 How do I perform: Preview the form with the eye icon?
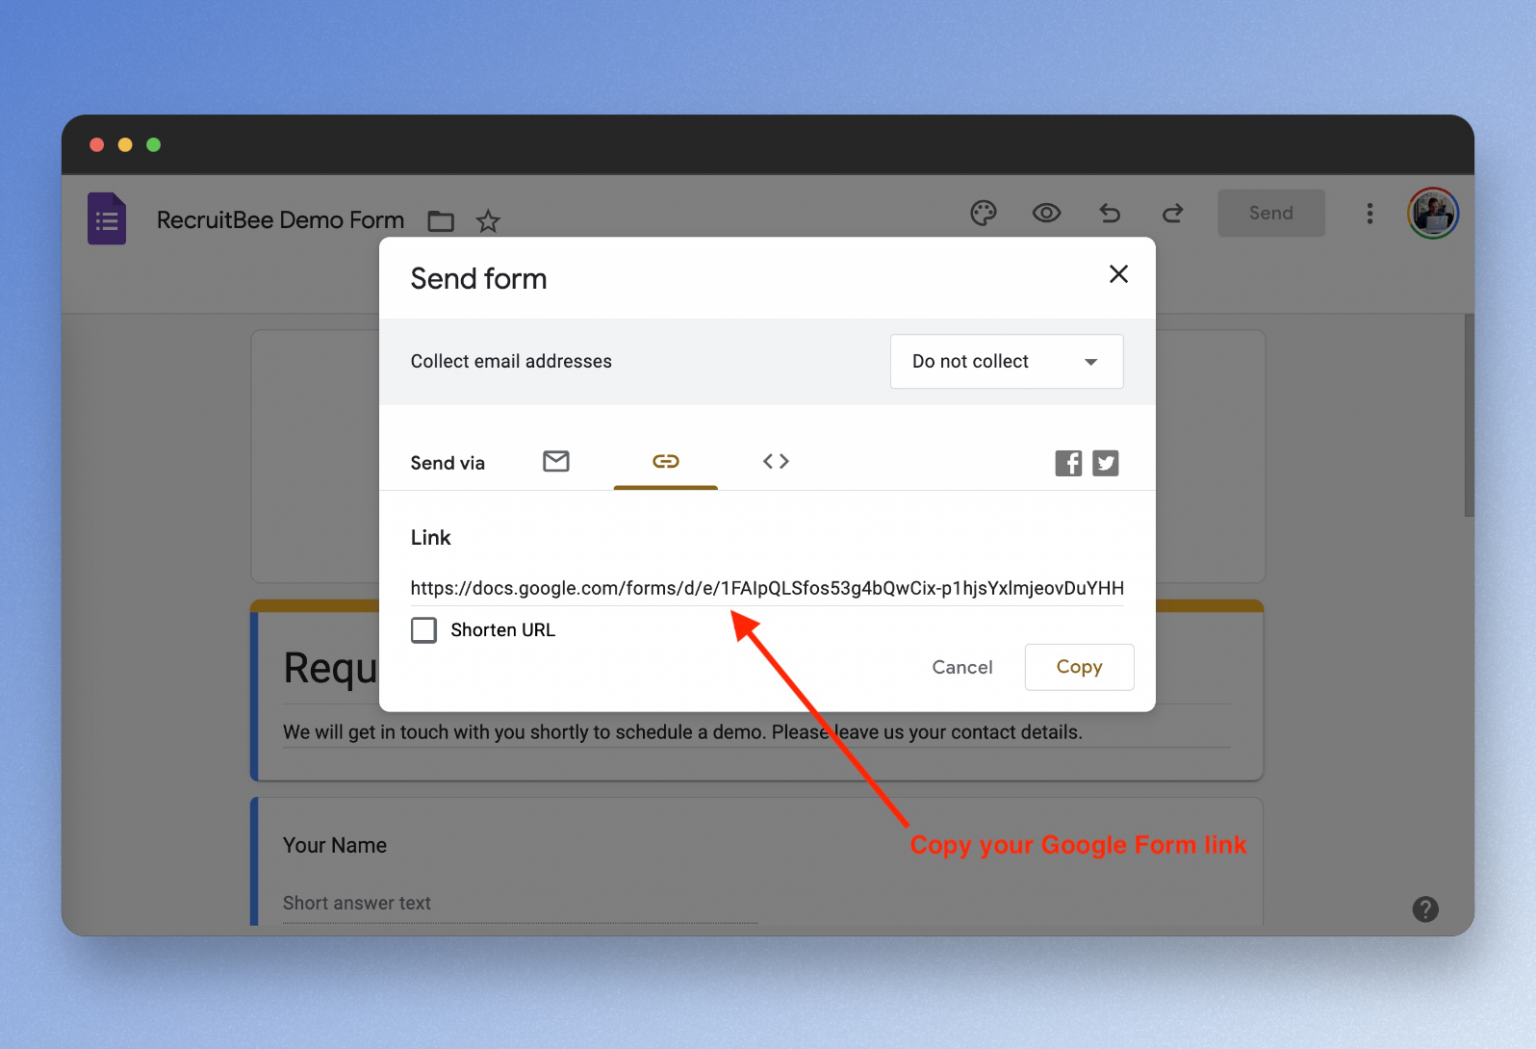click(x=1047, y=213)
